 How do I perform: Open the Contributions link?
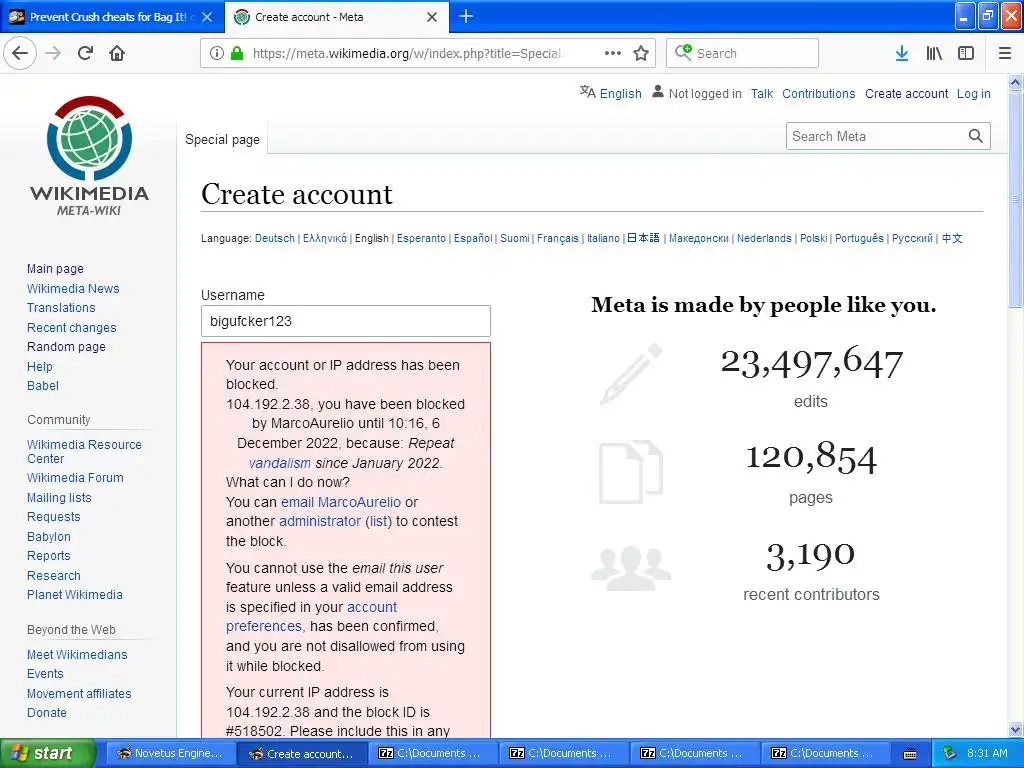818,93
